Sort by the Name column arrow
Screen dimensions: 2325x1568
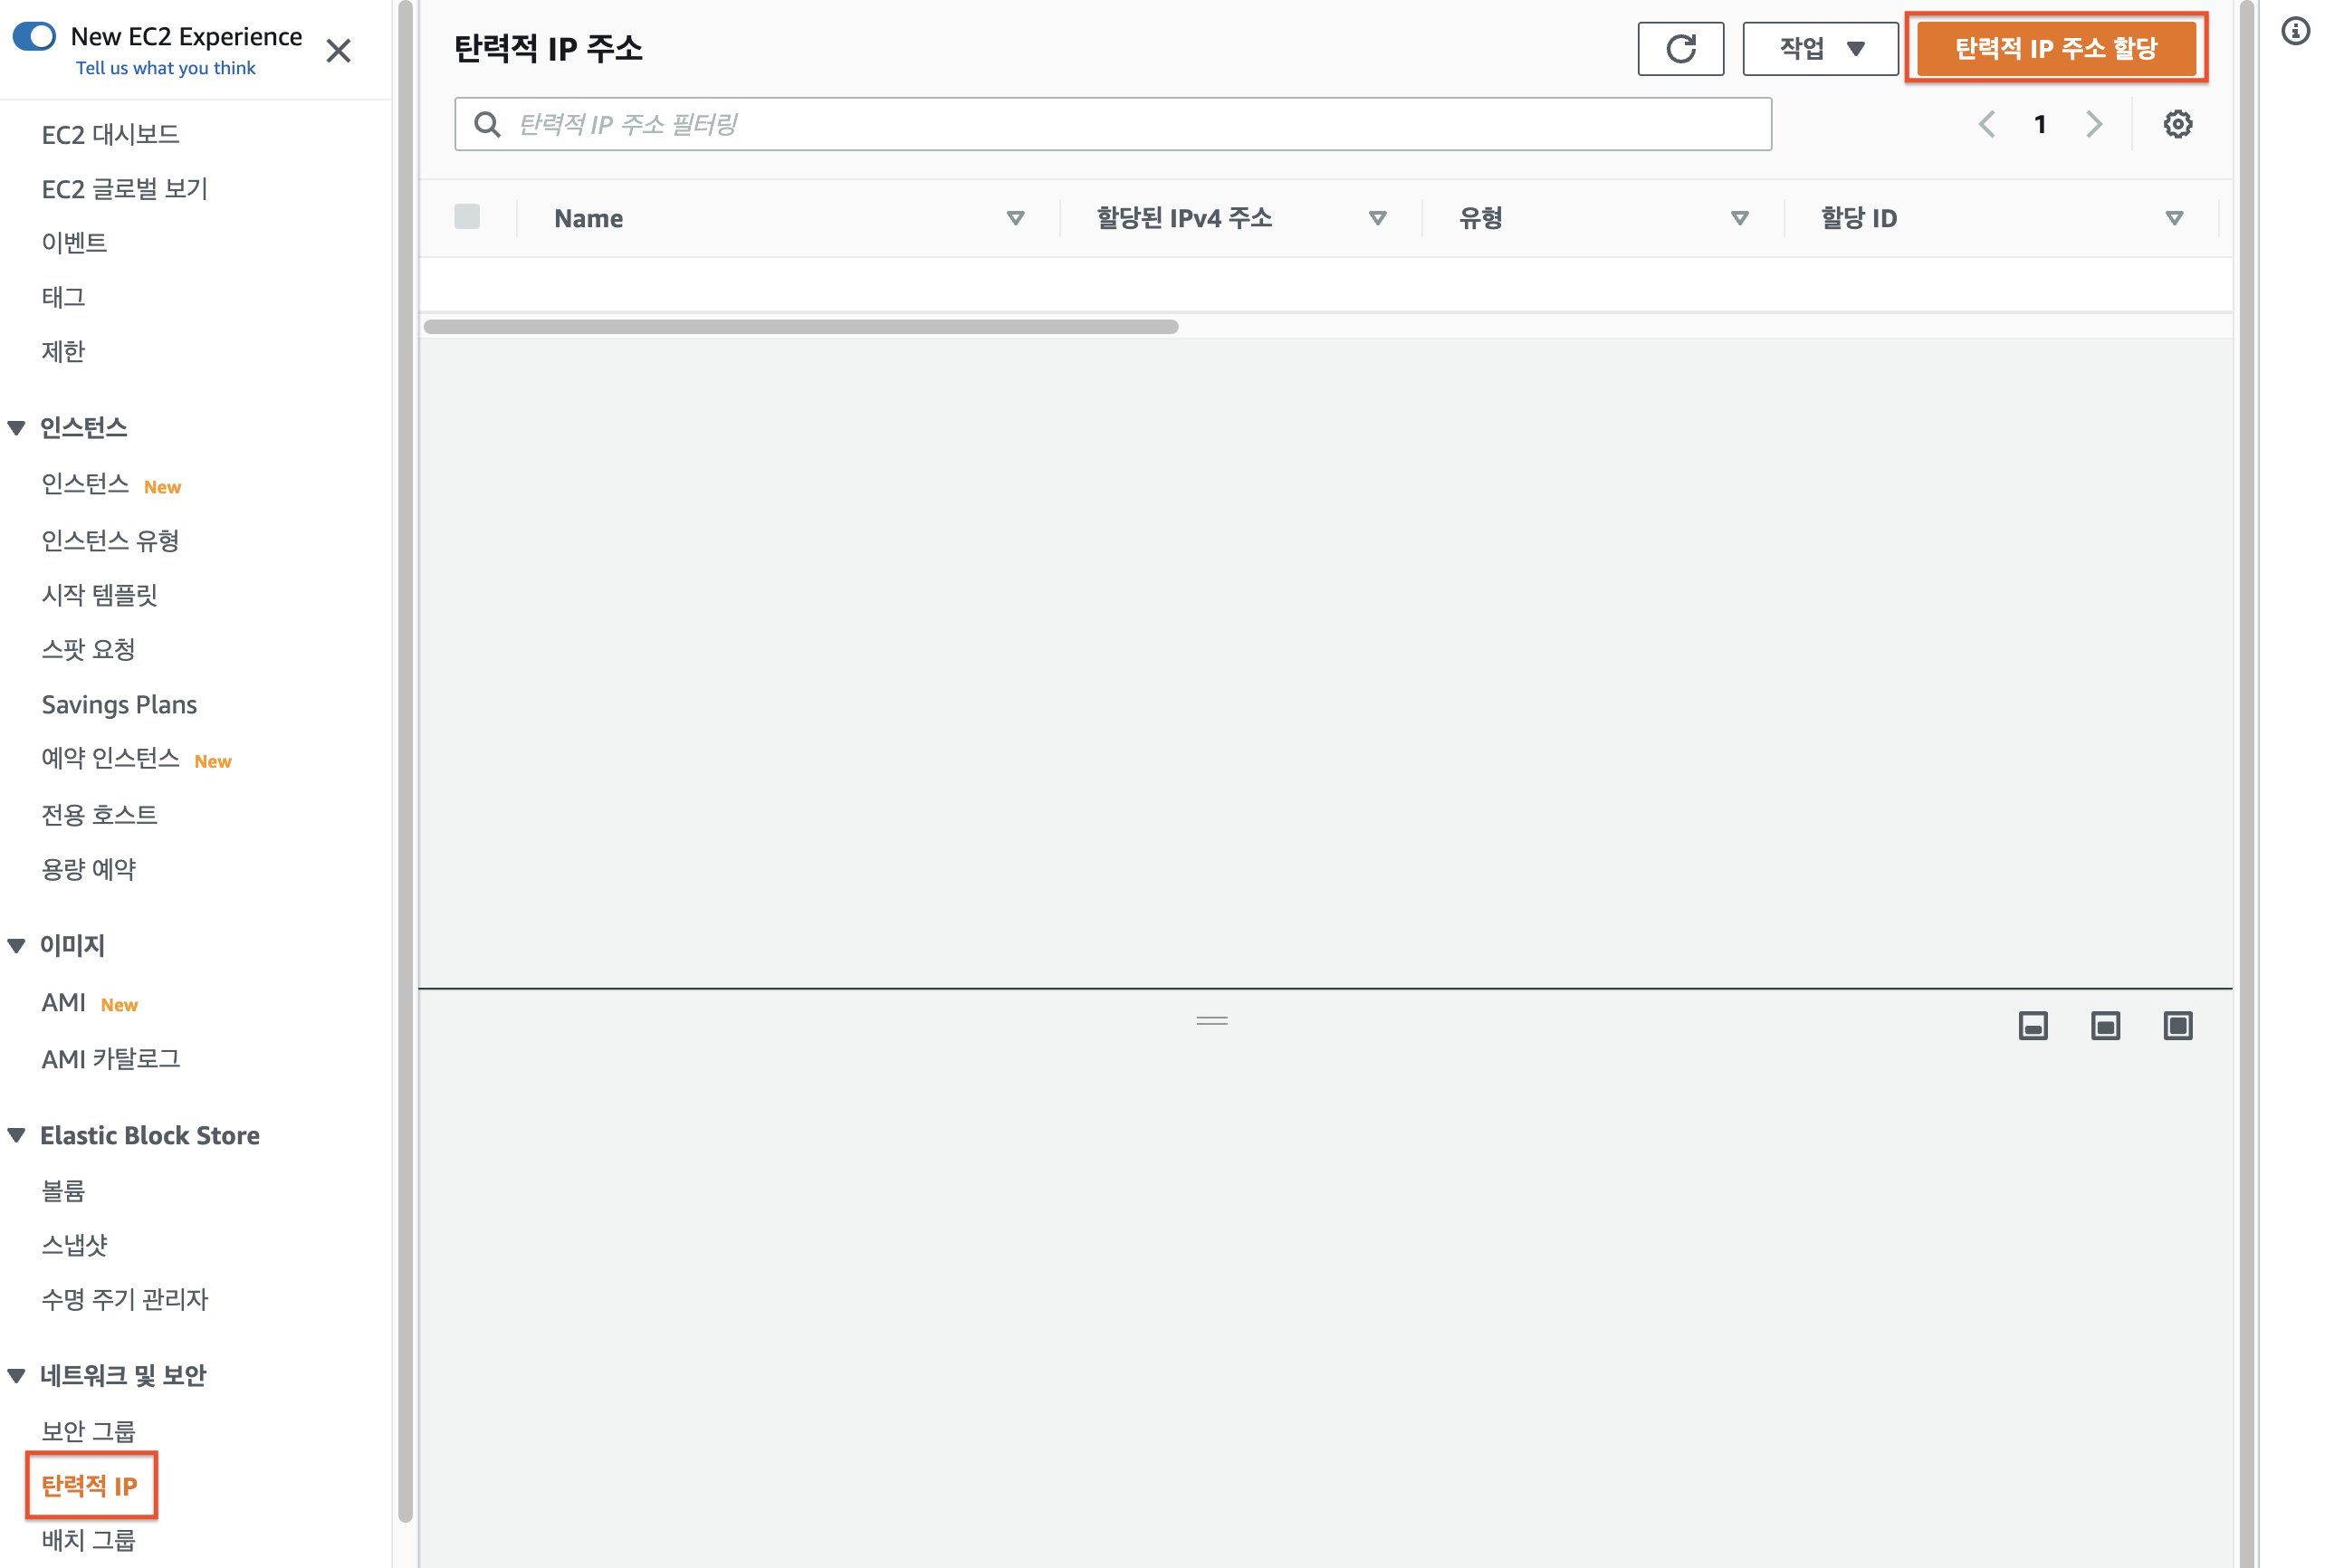click(x=1015, y=218)
